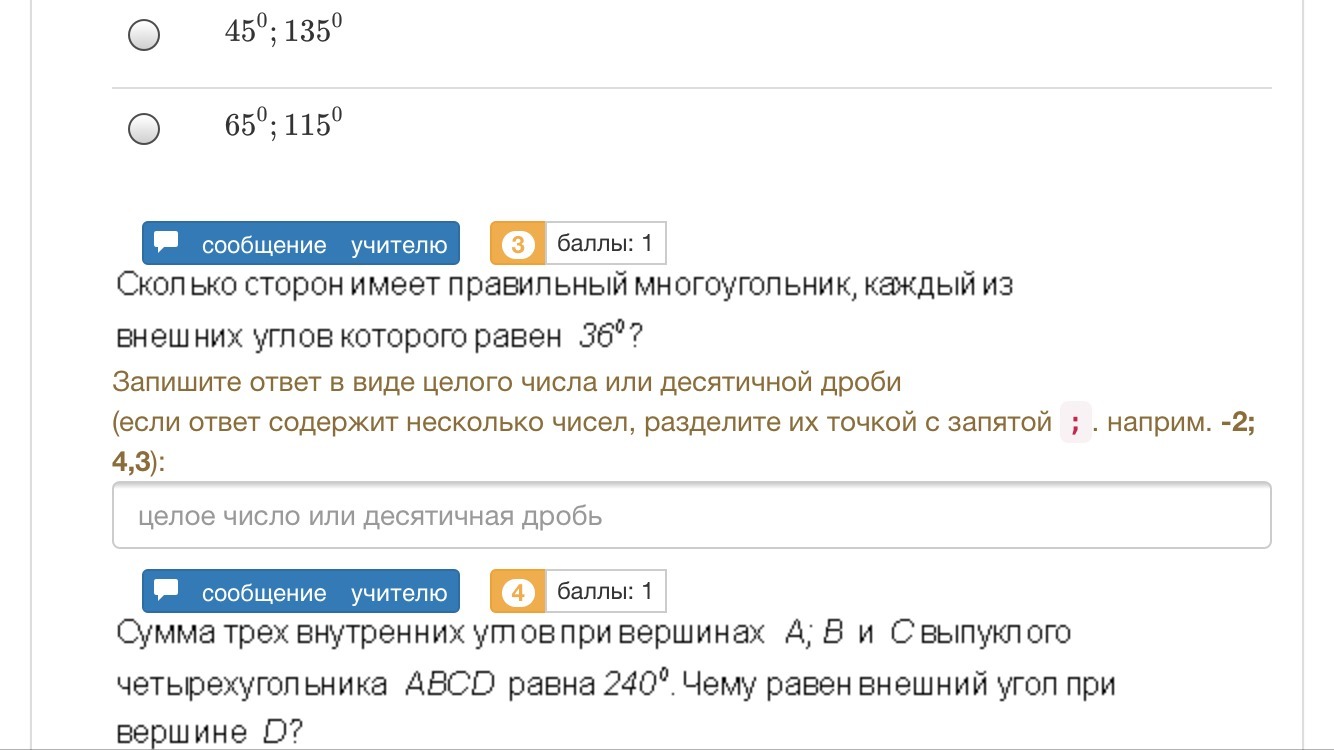Click the 45°; 135° answer text

(x=284, y=31)
